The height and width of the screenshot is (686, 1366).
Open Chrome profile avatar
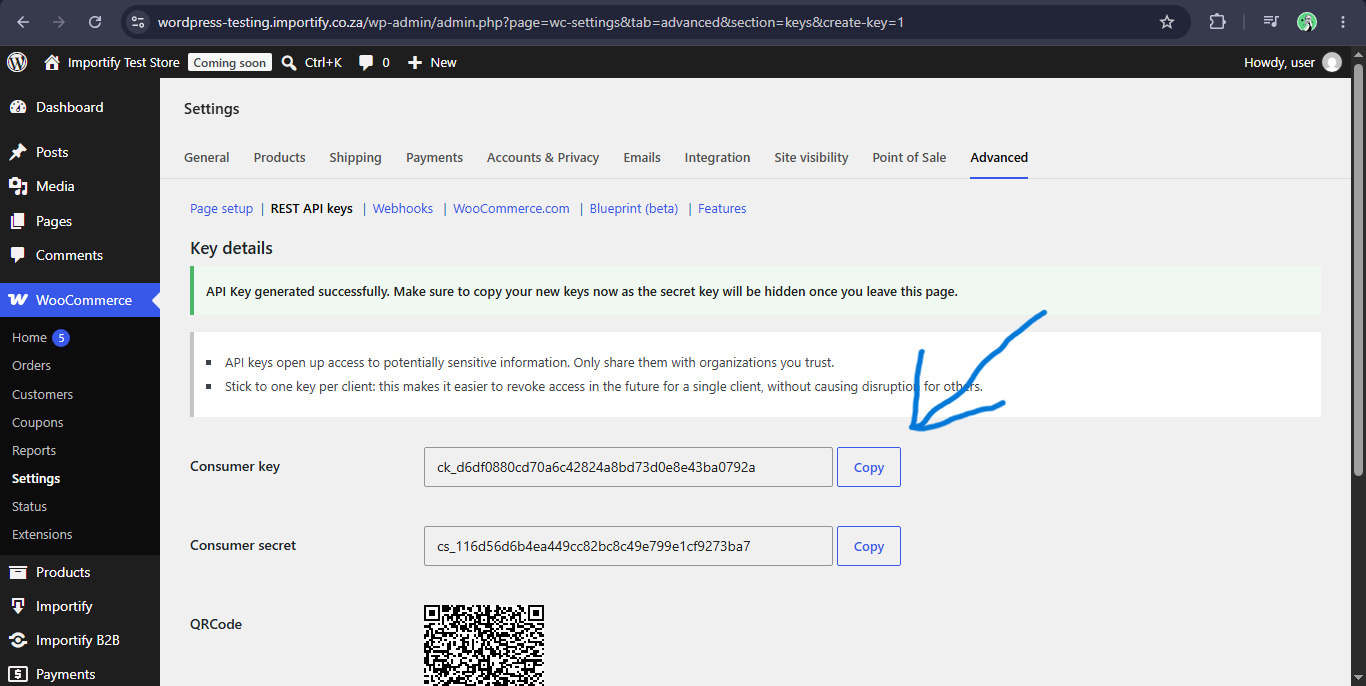[x=1306, y=22]
